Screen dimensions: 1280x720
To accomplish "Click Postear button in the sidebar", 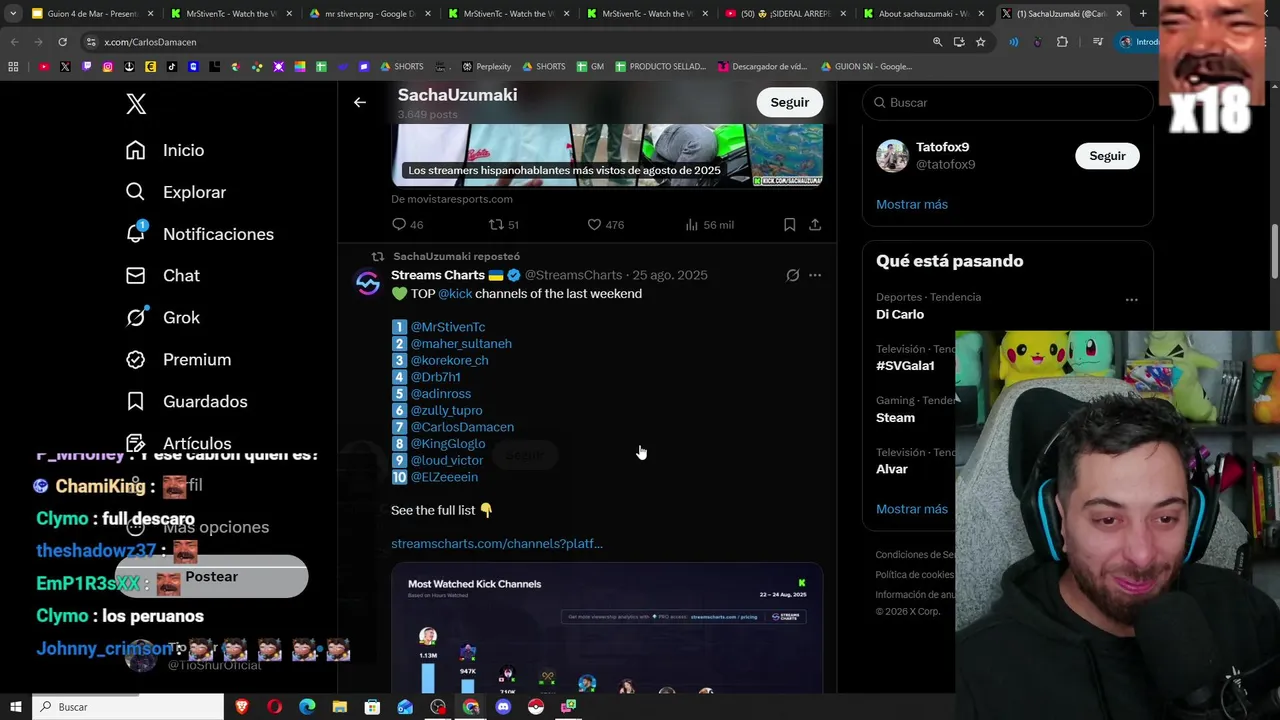I will 211,577.
